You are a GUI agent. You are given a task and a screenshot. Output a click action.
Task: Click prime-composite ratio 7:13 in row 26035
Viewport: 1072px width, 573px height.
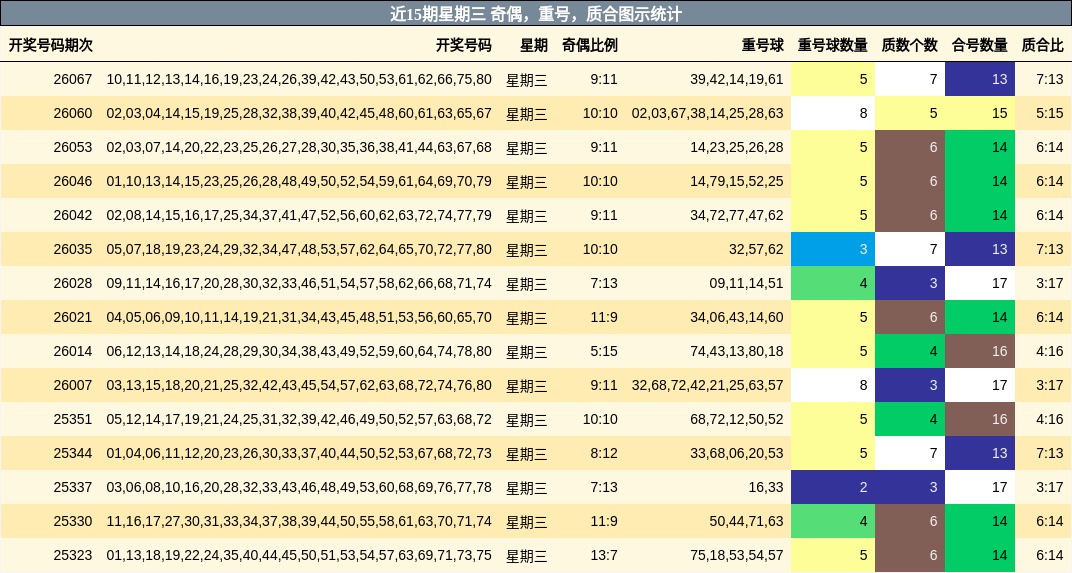(1049, 250)
